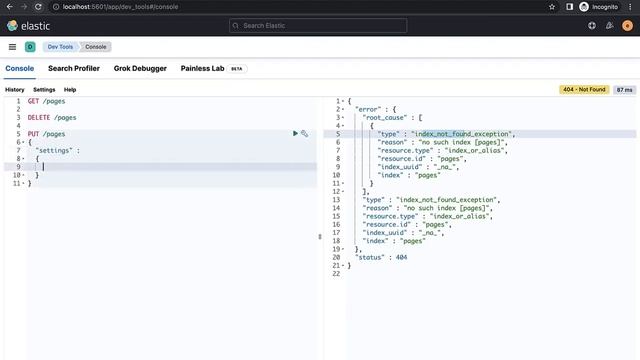Click the browser address bar URL
Viewport: 640px width, 360px height.
pyautogui.click(x=120, y=7)
